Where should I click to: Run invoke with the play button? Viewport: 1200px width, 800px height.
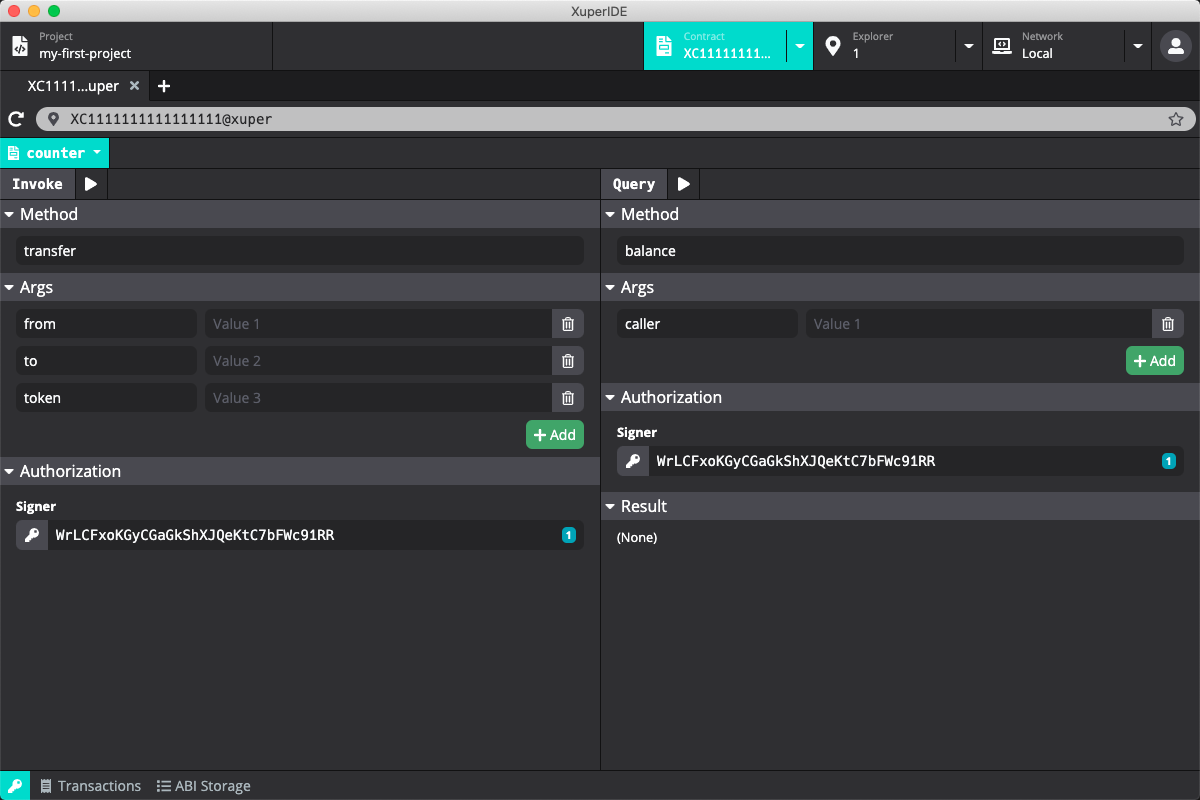[x=91, y=184]
